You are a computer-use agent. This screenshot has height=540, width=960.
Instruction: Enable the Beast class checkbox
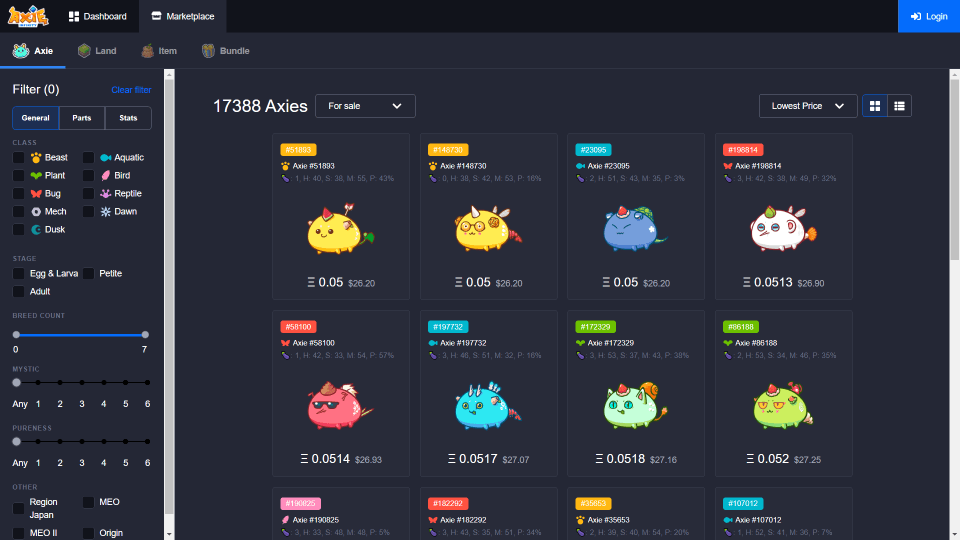[x=19, y=158]
